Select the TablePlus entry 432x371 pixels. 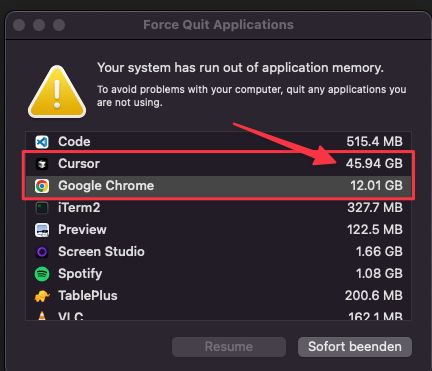(88, 296)
